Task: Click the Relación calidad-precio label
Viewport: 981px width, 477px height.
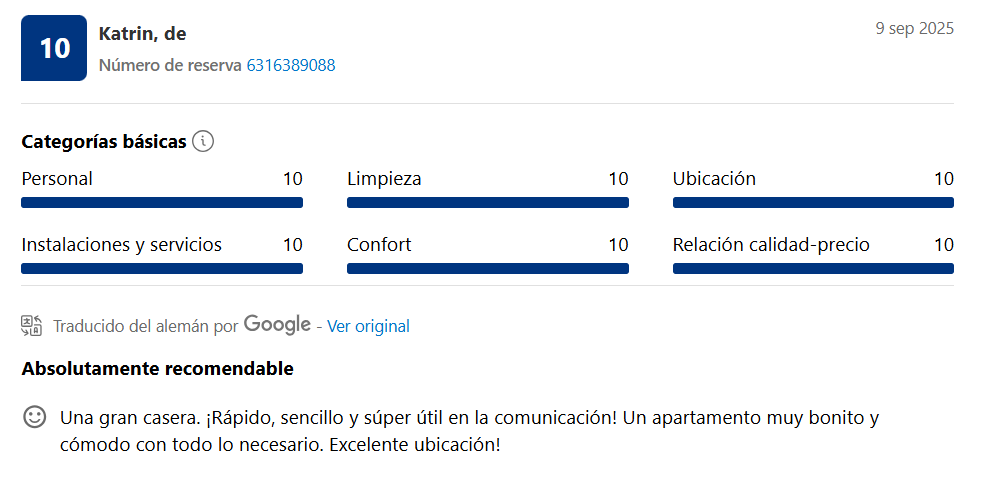Action: point(771,244)
